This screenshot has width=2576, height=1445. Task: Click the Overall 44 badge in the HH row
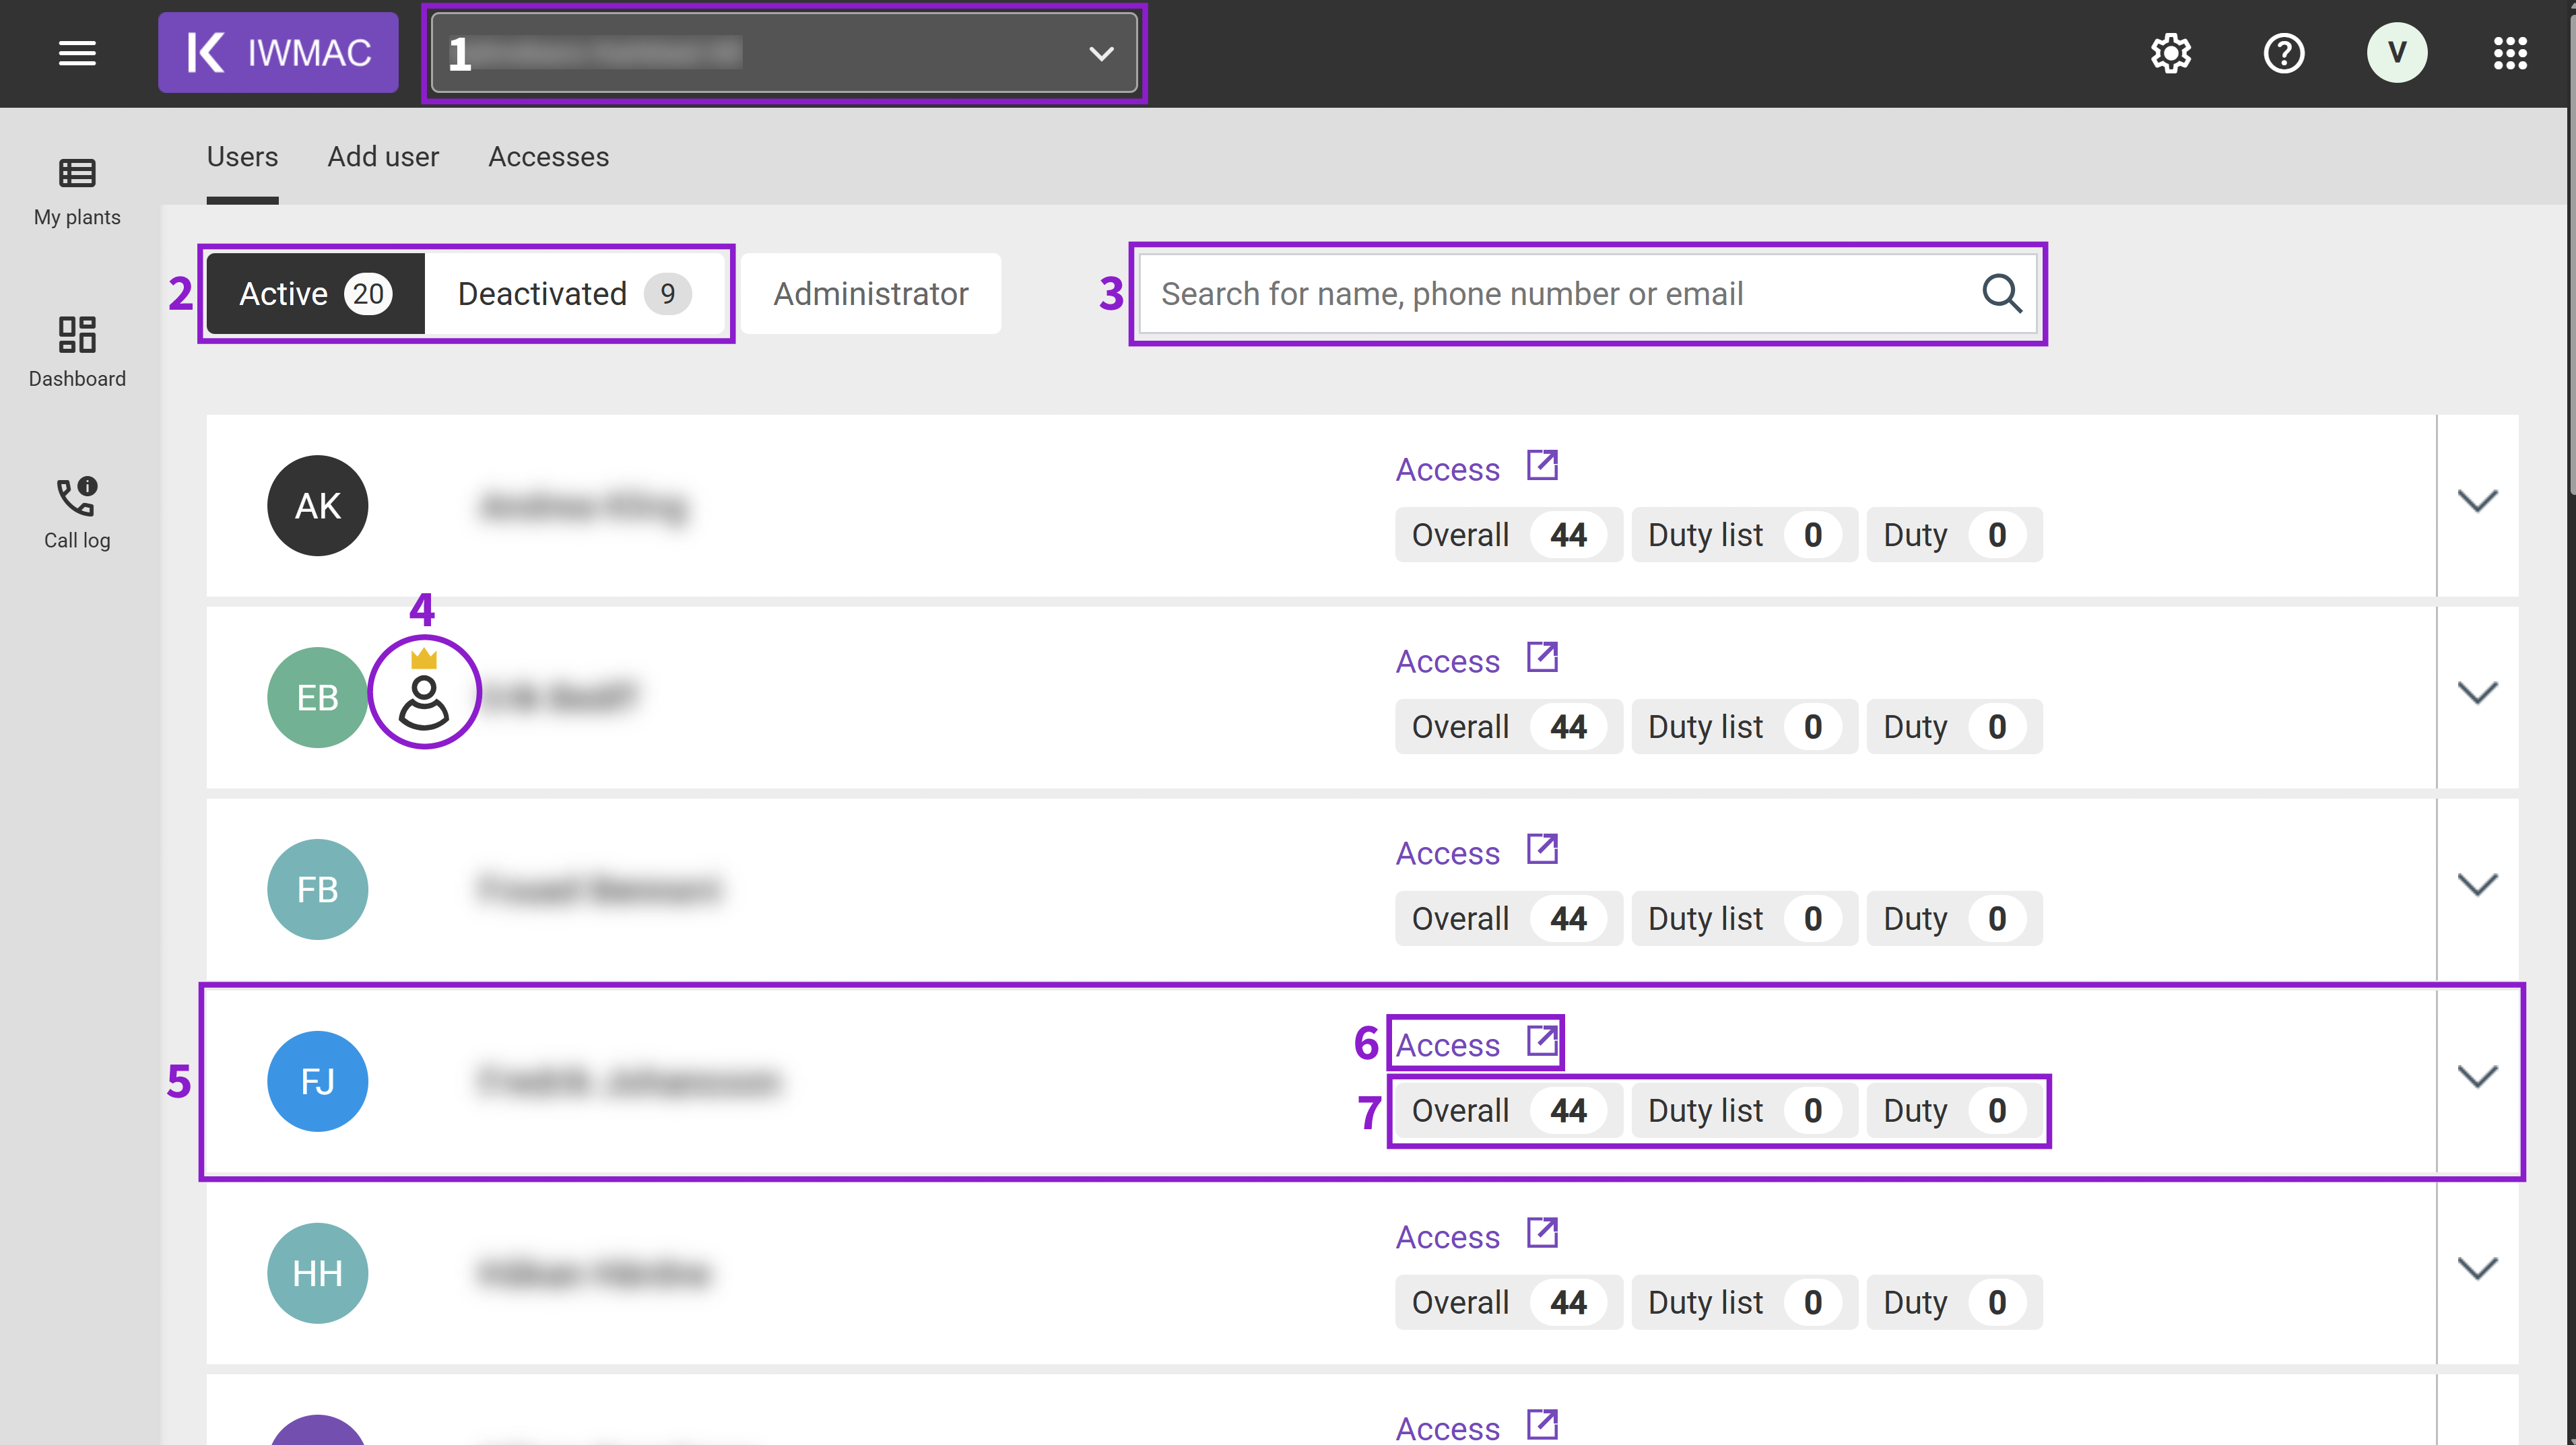[1508, 1303]
